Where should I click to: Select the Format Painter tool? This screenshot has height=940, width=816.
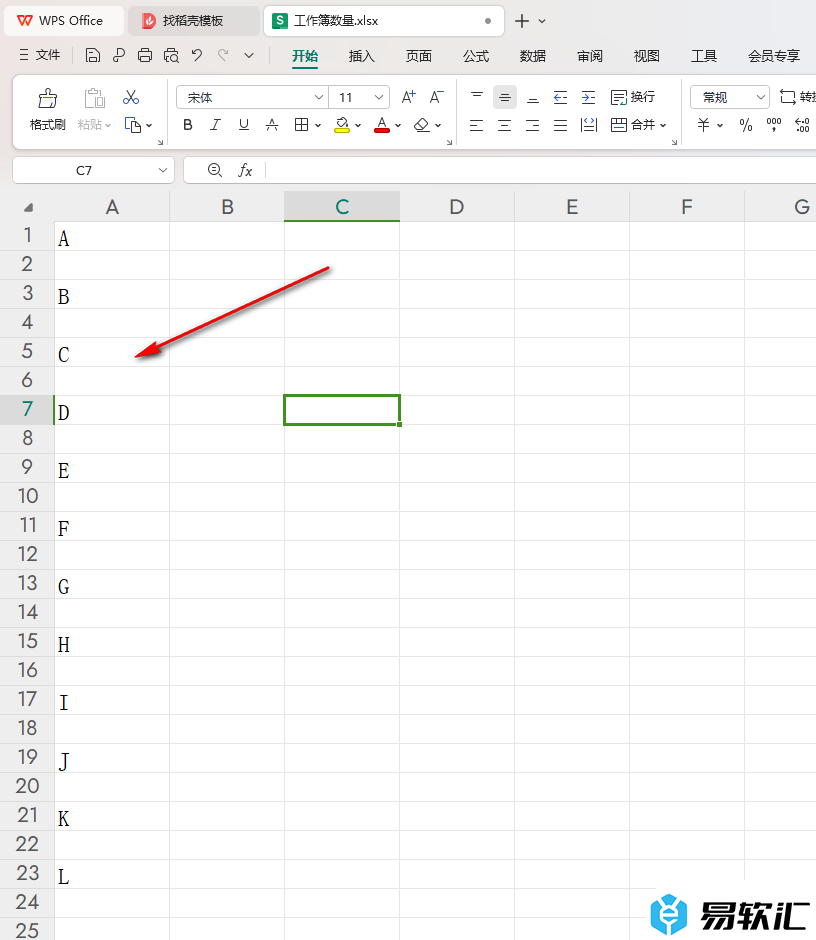click(x=47, y=110)
